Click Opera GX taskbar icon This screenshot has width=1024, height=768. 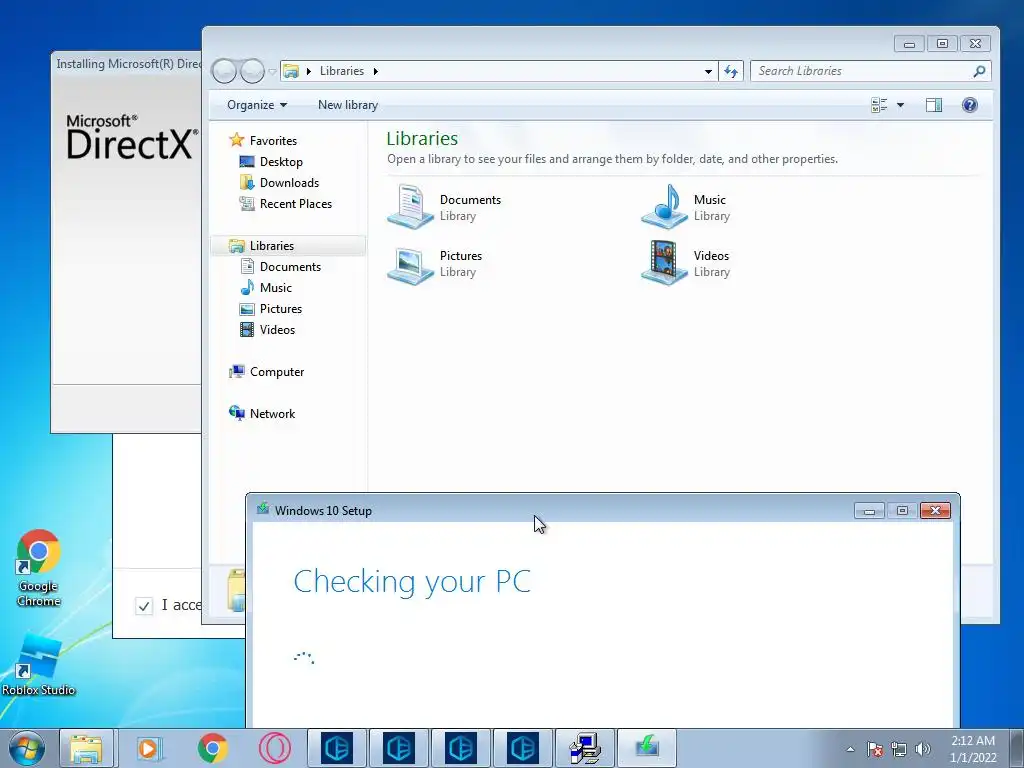pos(275,748)
